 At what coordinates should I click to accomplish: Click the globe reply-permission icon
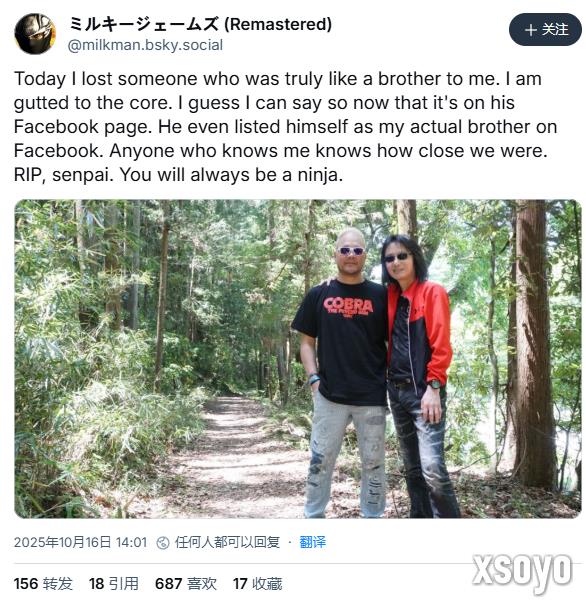(x=163, y=543)
